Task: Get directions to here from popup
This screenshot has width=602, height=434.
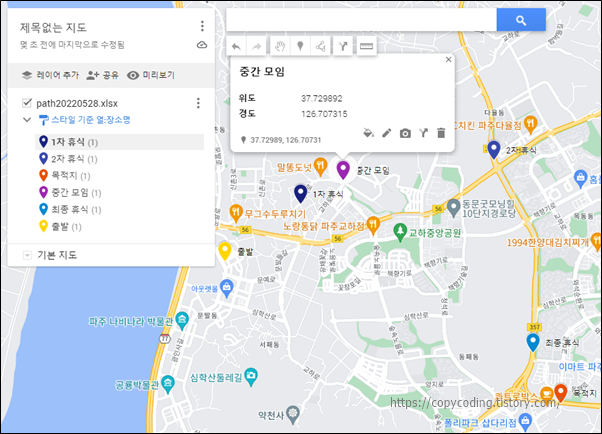Action: pyautogui.click(x=423, y=133)
